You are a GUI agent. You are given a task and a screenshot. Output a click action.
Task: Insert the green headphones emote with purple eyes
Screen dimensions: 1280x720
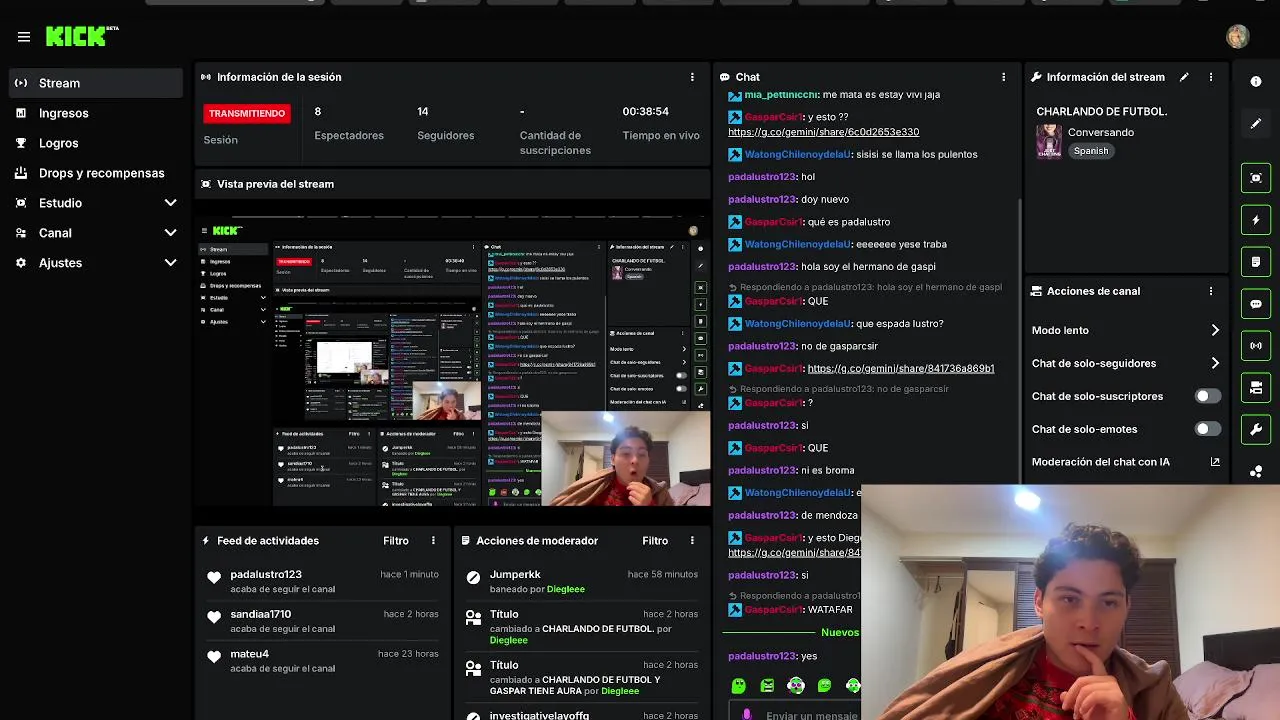[x=796, y=686]
